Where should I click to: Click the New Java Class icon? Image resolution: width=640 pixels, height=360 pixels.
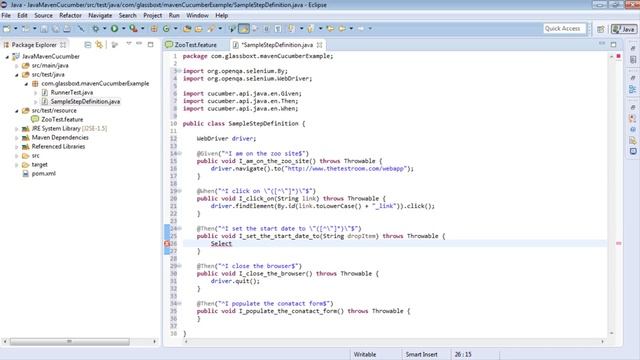coord(166,29)
